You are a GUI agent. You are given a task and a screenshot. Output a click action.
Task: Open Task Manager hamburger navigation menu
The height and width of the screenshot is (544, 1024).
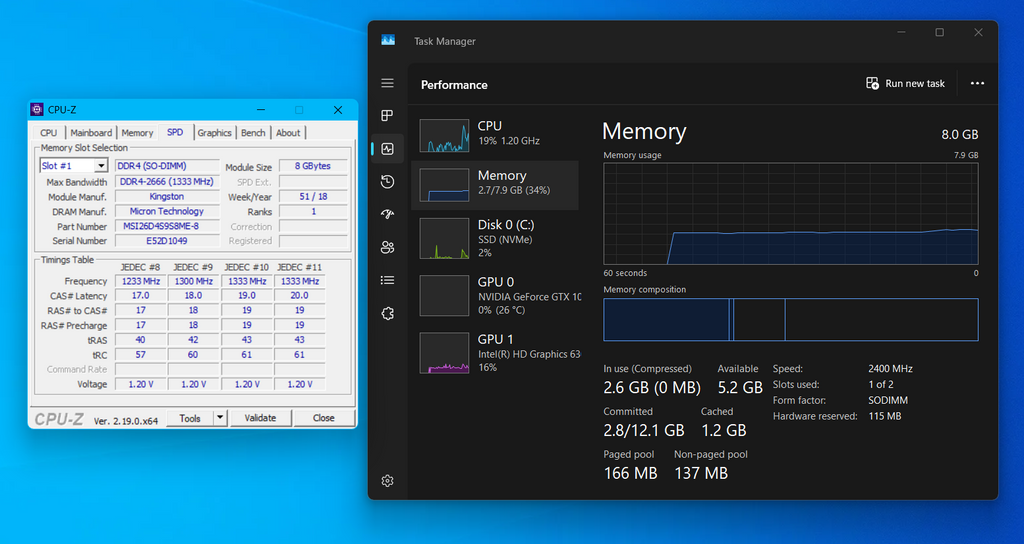[x=387, y=83]
